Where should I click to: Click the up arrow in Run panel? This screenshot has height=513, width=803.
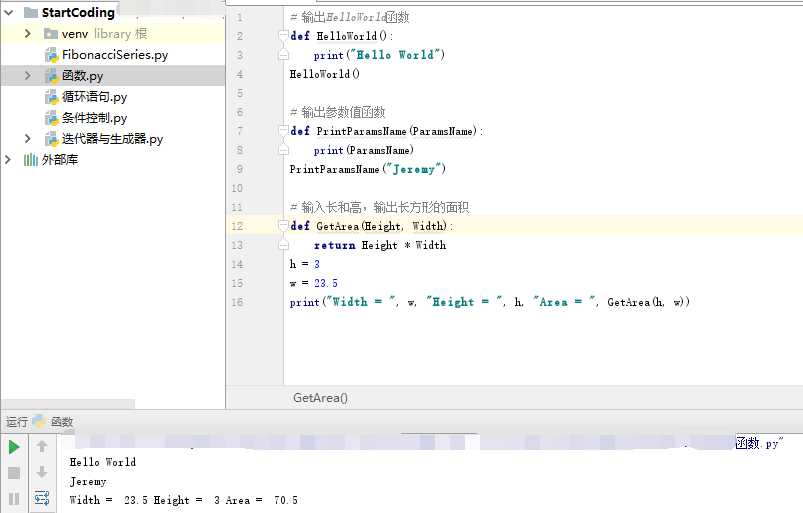point(42,446)
